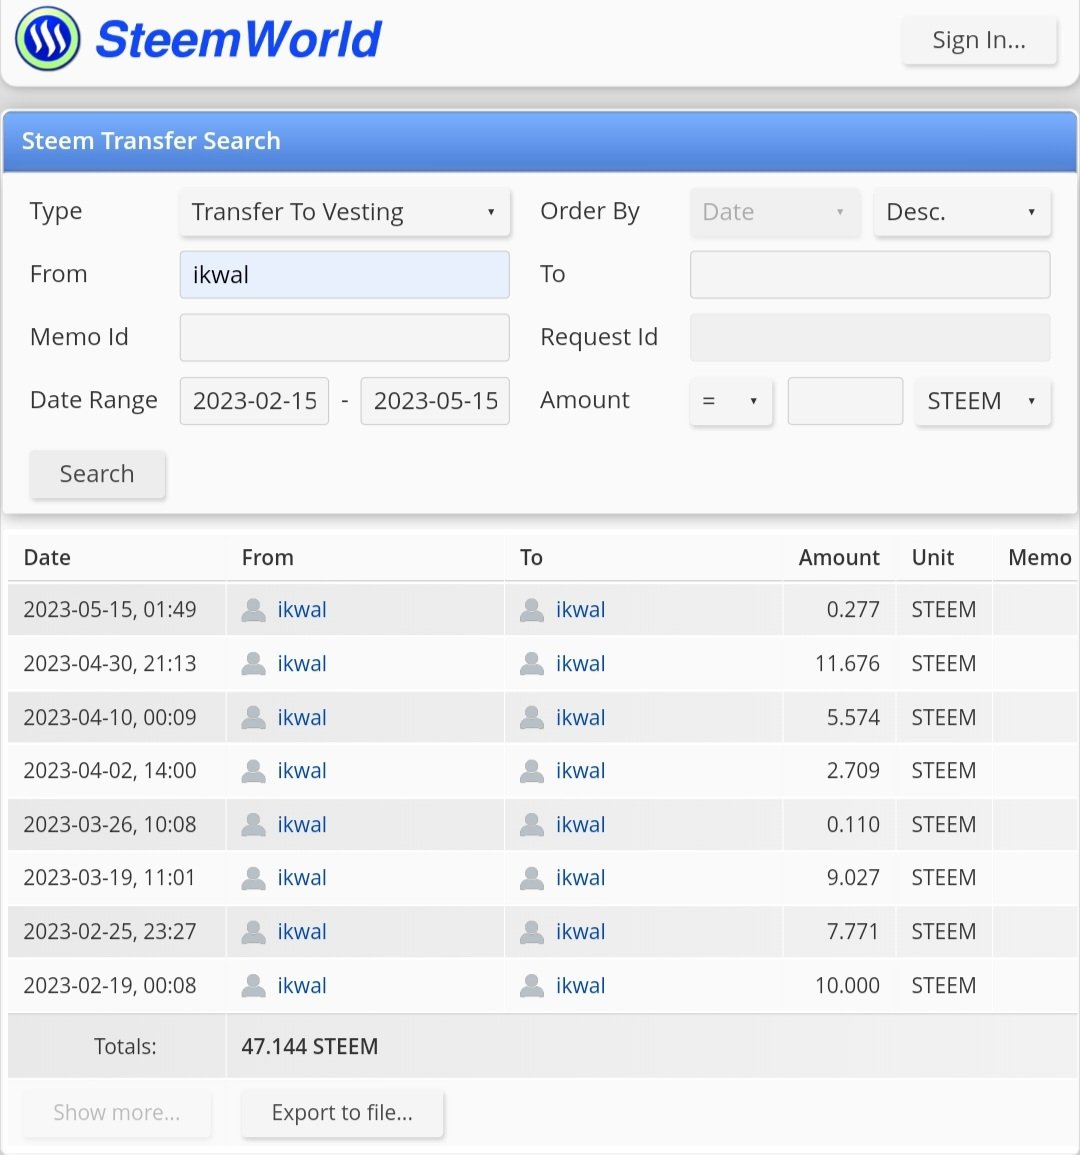Click To avatar icon in 2023-04-10 row

tap(532, 717)
